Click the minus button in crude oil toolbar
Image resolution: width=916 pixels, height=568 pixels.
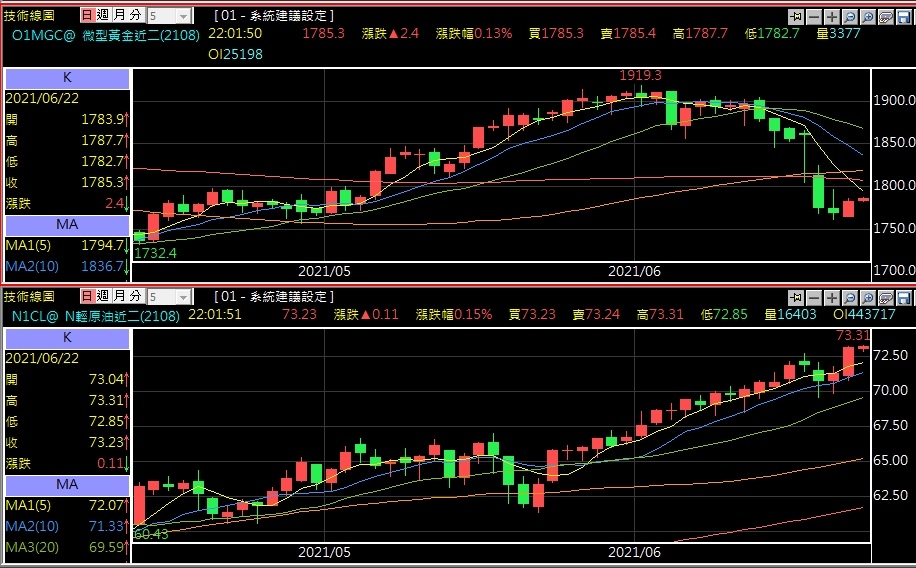pyautogui.click(x=814, y=297)
